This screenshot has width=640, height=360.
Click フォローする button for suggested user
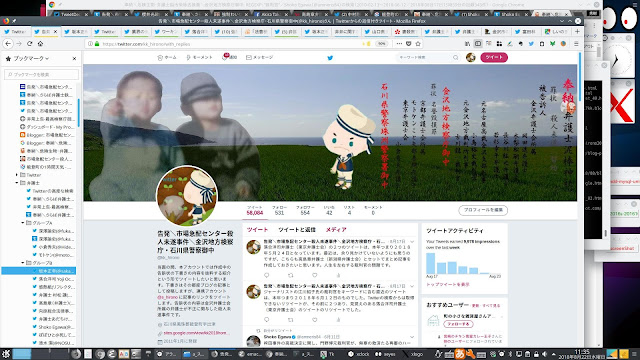458,324
